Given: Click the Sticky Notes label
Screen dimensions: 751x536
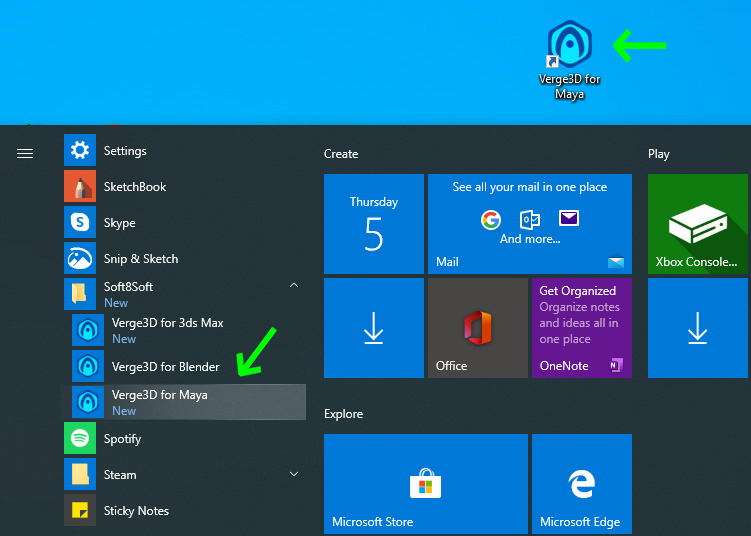Looking at the screenshot, I should [x=137, y=511].
